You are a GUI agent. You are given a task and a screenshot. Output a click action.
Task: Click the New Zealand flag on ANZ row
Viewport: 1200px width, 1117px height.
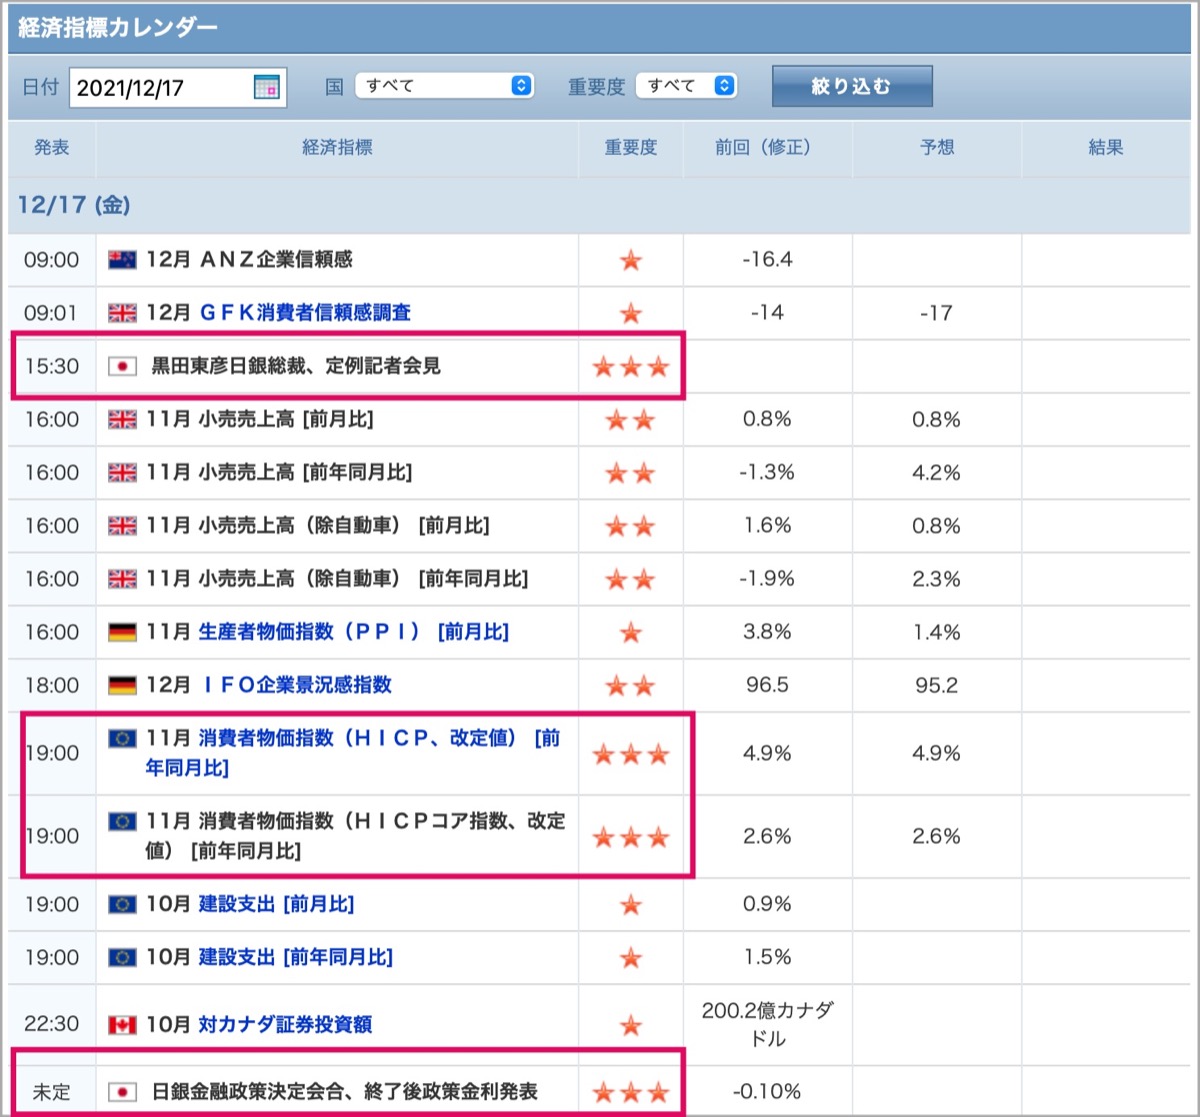(122, 260)
